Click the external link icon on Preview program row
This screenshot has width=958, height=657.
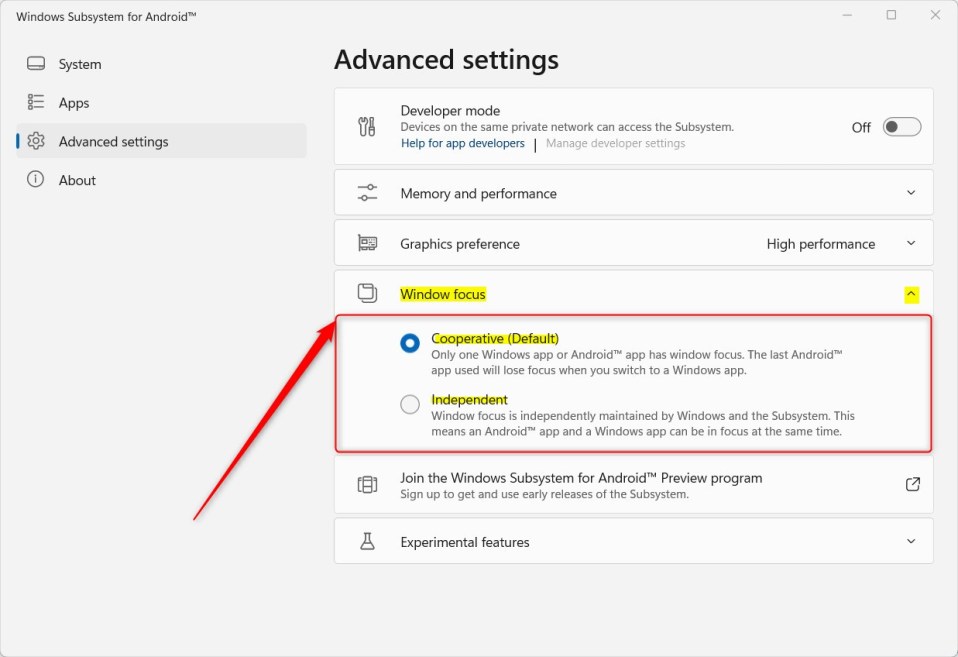click(x=912, y=484)
